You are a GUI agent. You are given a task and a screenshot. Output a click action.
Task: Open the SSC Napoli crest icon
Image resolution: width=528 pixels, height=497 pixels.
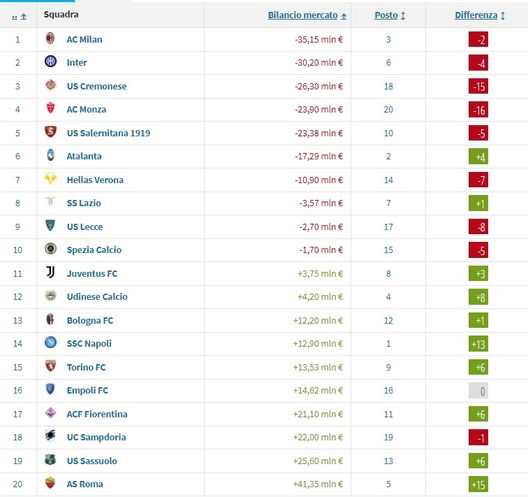[x=51, y=342]
